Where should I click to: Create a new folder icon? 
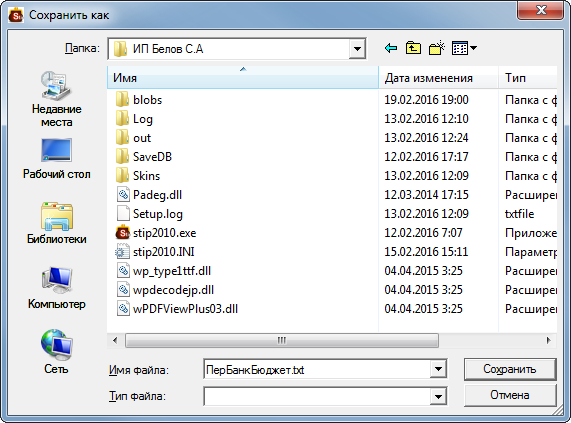[x=437, y=48]
